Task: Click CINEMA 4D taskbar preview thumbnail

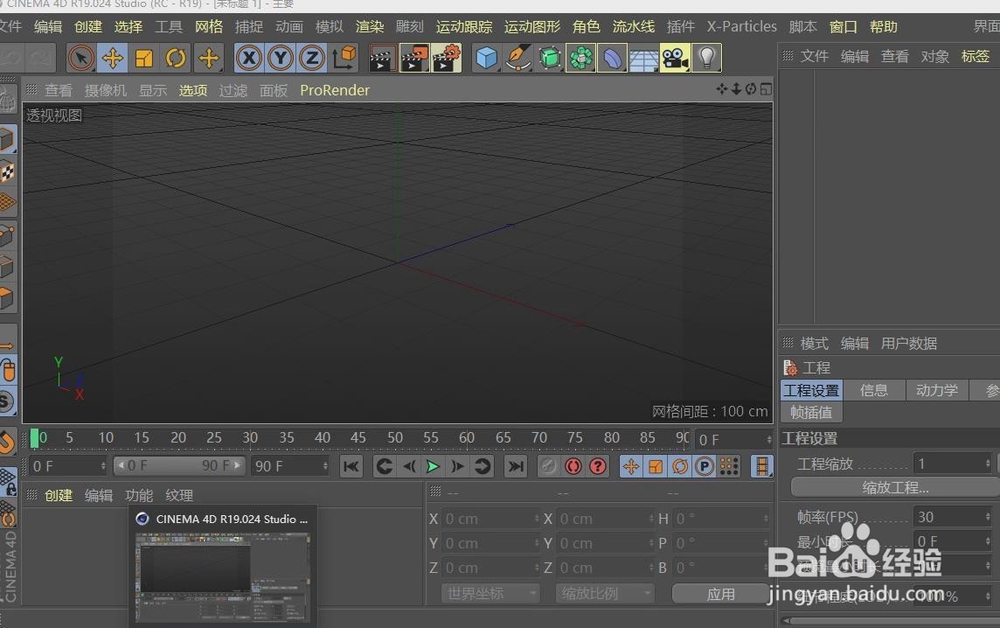Action: click(x=223, y=578)
